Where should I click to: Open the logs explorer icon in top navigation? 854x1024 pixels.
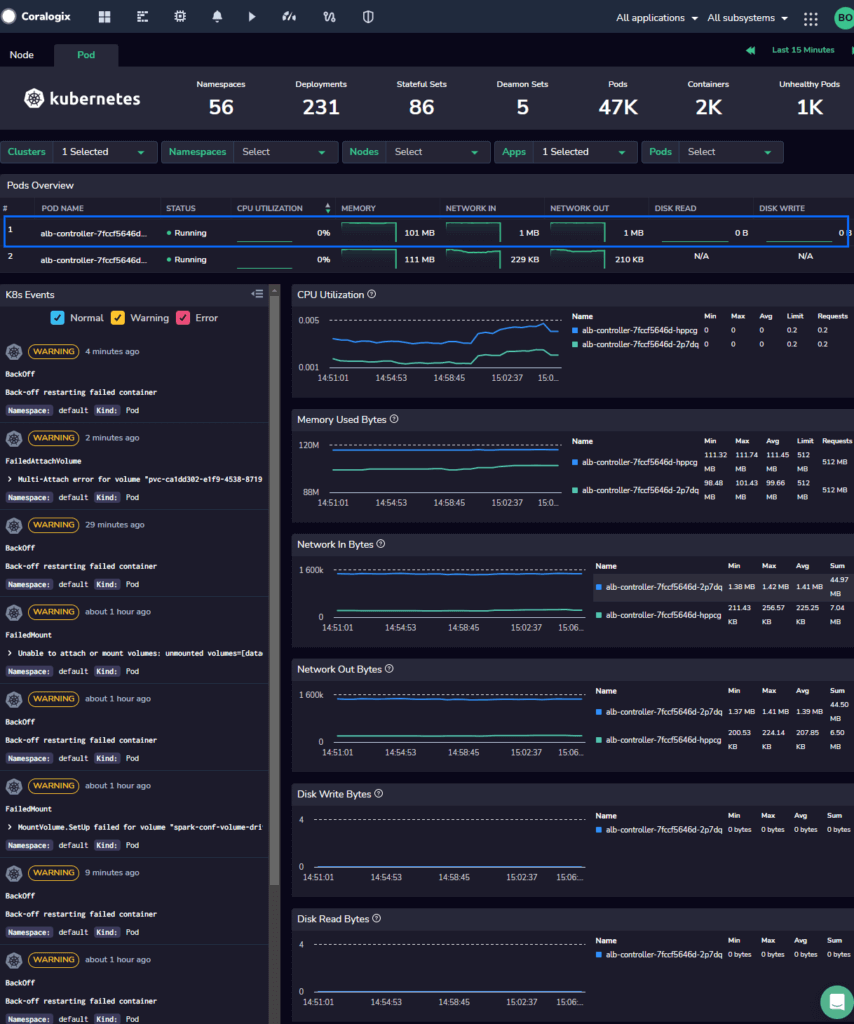click(x=142, y=17)
